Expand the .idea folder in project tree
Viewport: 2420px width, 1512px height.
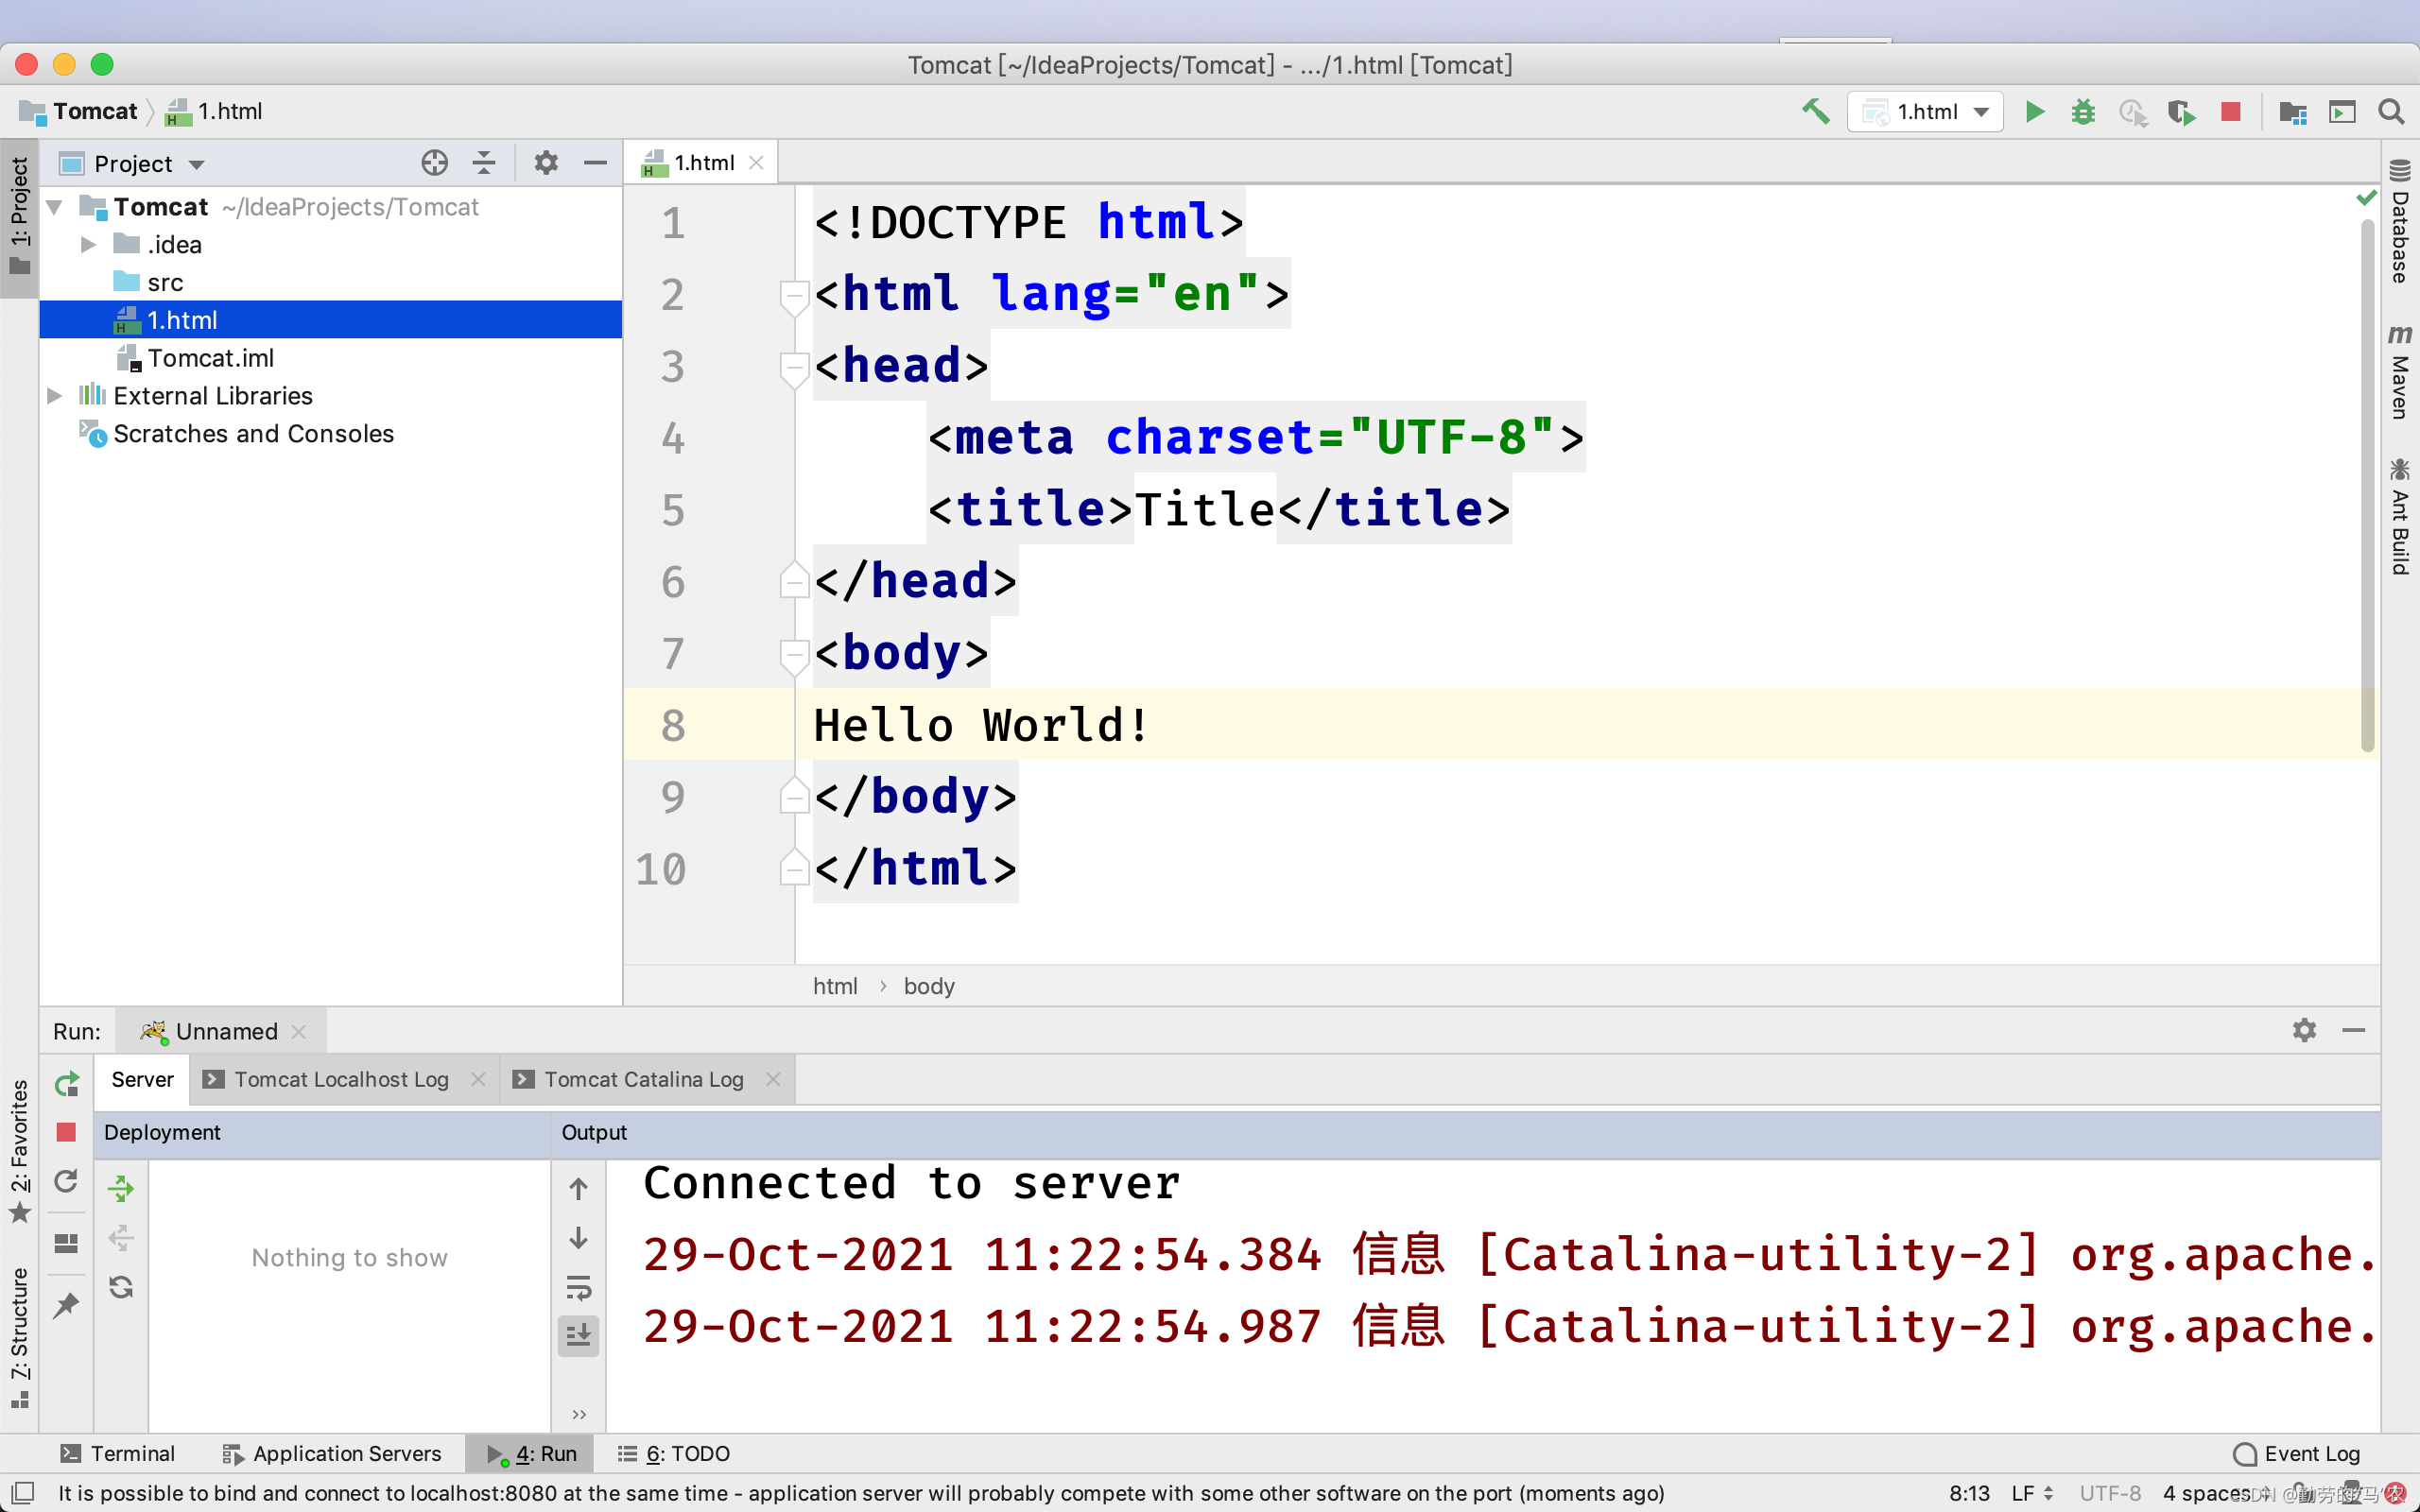click(89, 244)
